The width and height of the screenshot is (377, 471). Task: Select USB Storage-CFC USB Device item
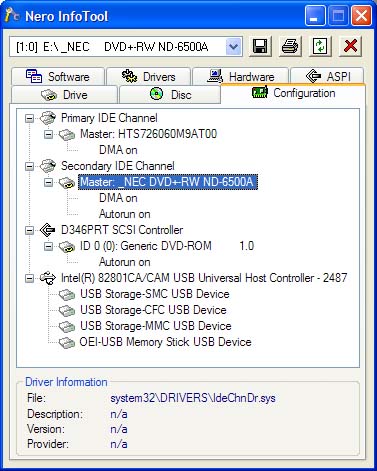click(153, 310)
